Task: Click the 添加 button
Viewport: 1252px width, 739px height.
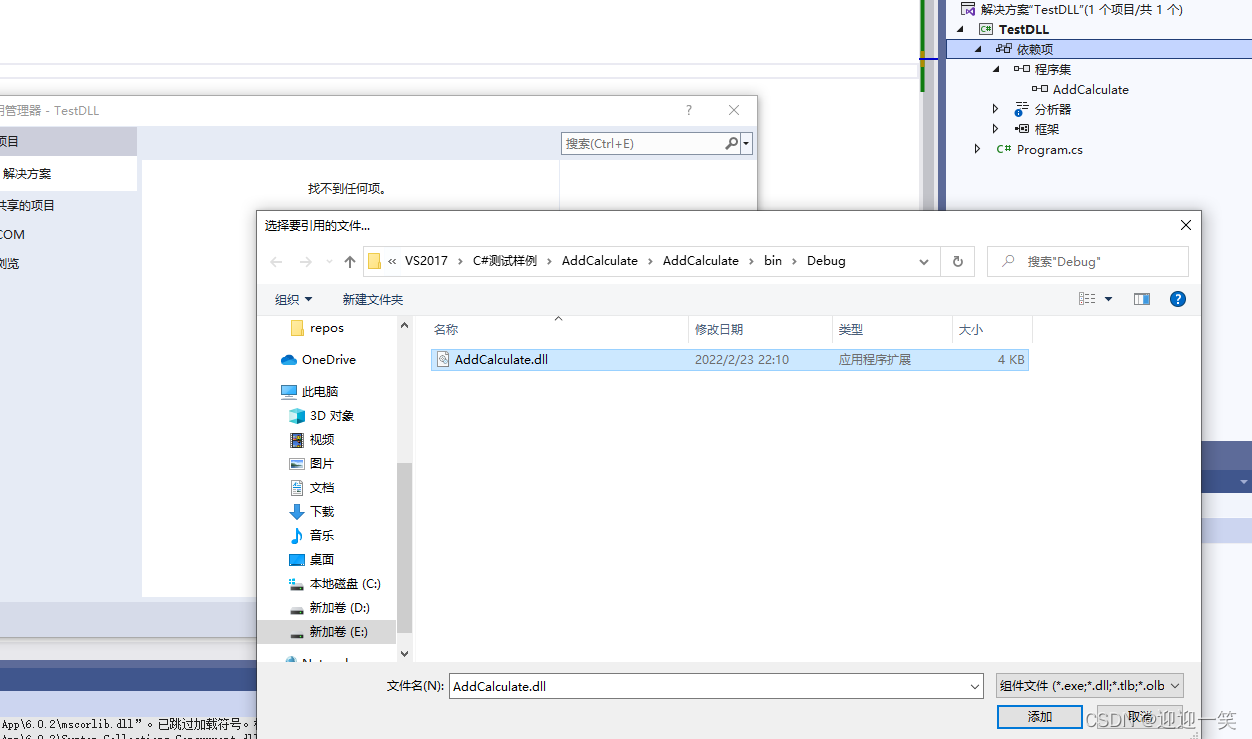Action: (1039, 716)
